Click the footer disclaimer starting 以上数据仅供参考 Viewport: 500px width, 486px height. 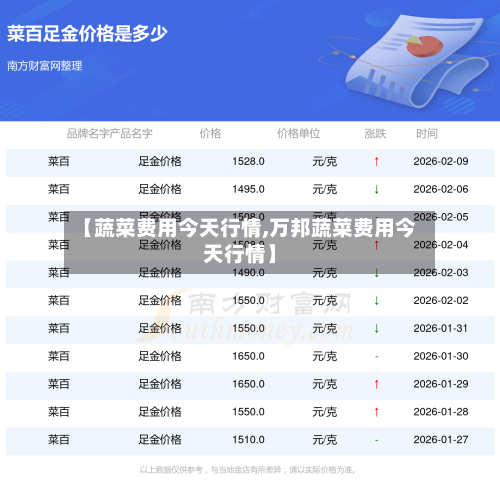click(248, 470)
